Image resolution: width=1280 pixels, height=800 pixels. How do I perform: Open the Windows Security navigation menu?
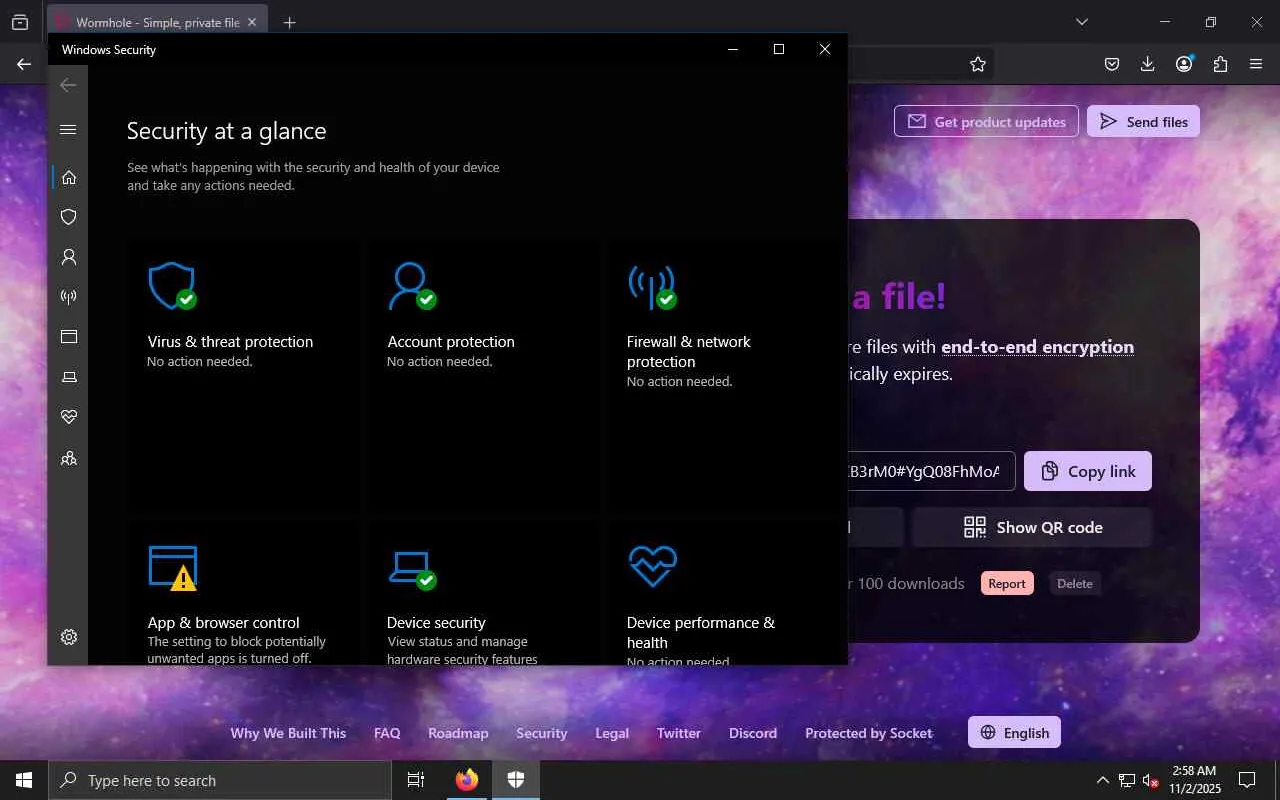pyautogui.click(x=68, y=130)
